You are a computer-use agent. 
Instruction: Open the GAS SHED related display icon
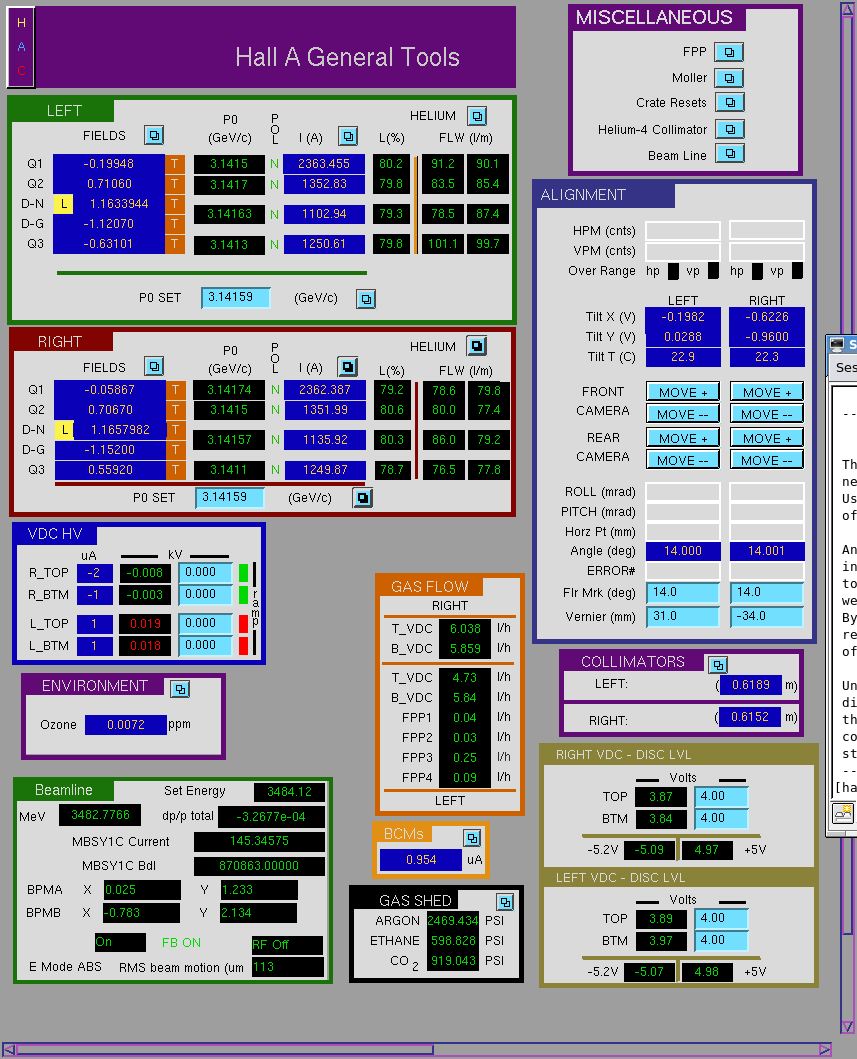click(x=505, y=902)
